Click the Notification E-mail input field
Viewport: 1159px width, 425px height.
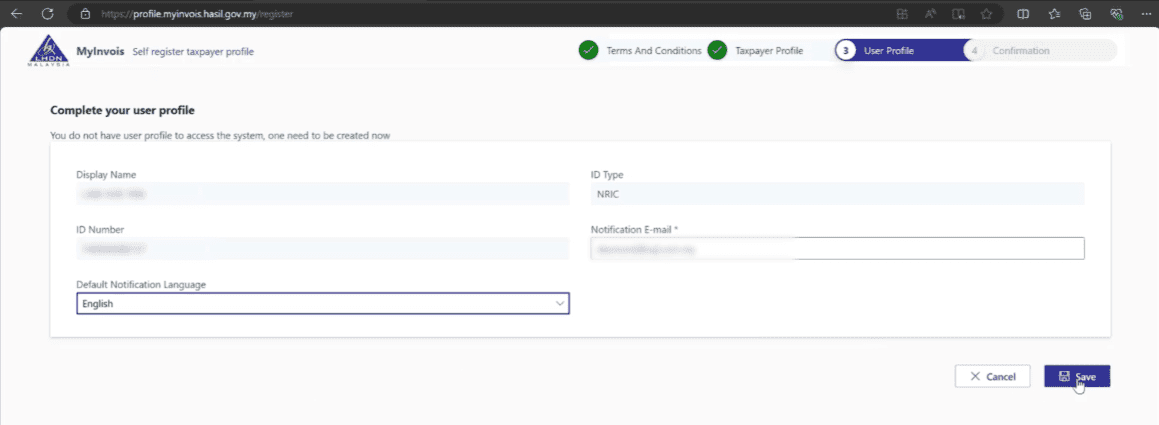(x=837, y=248)
